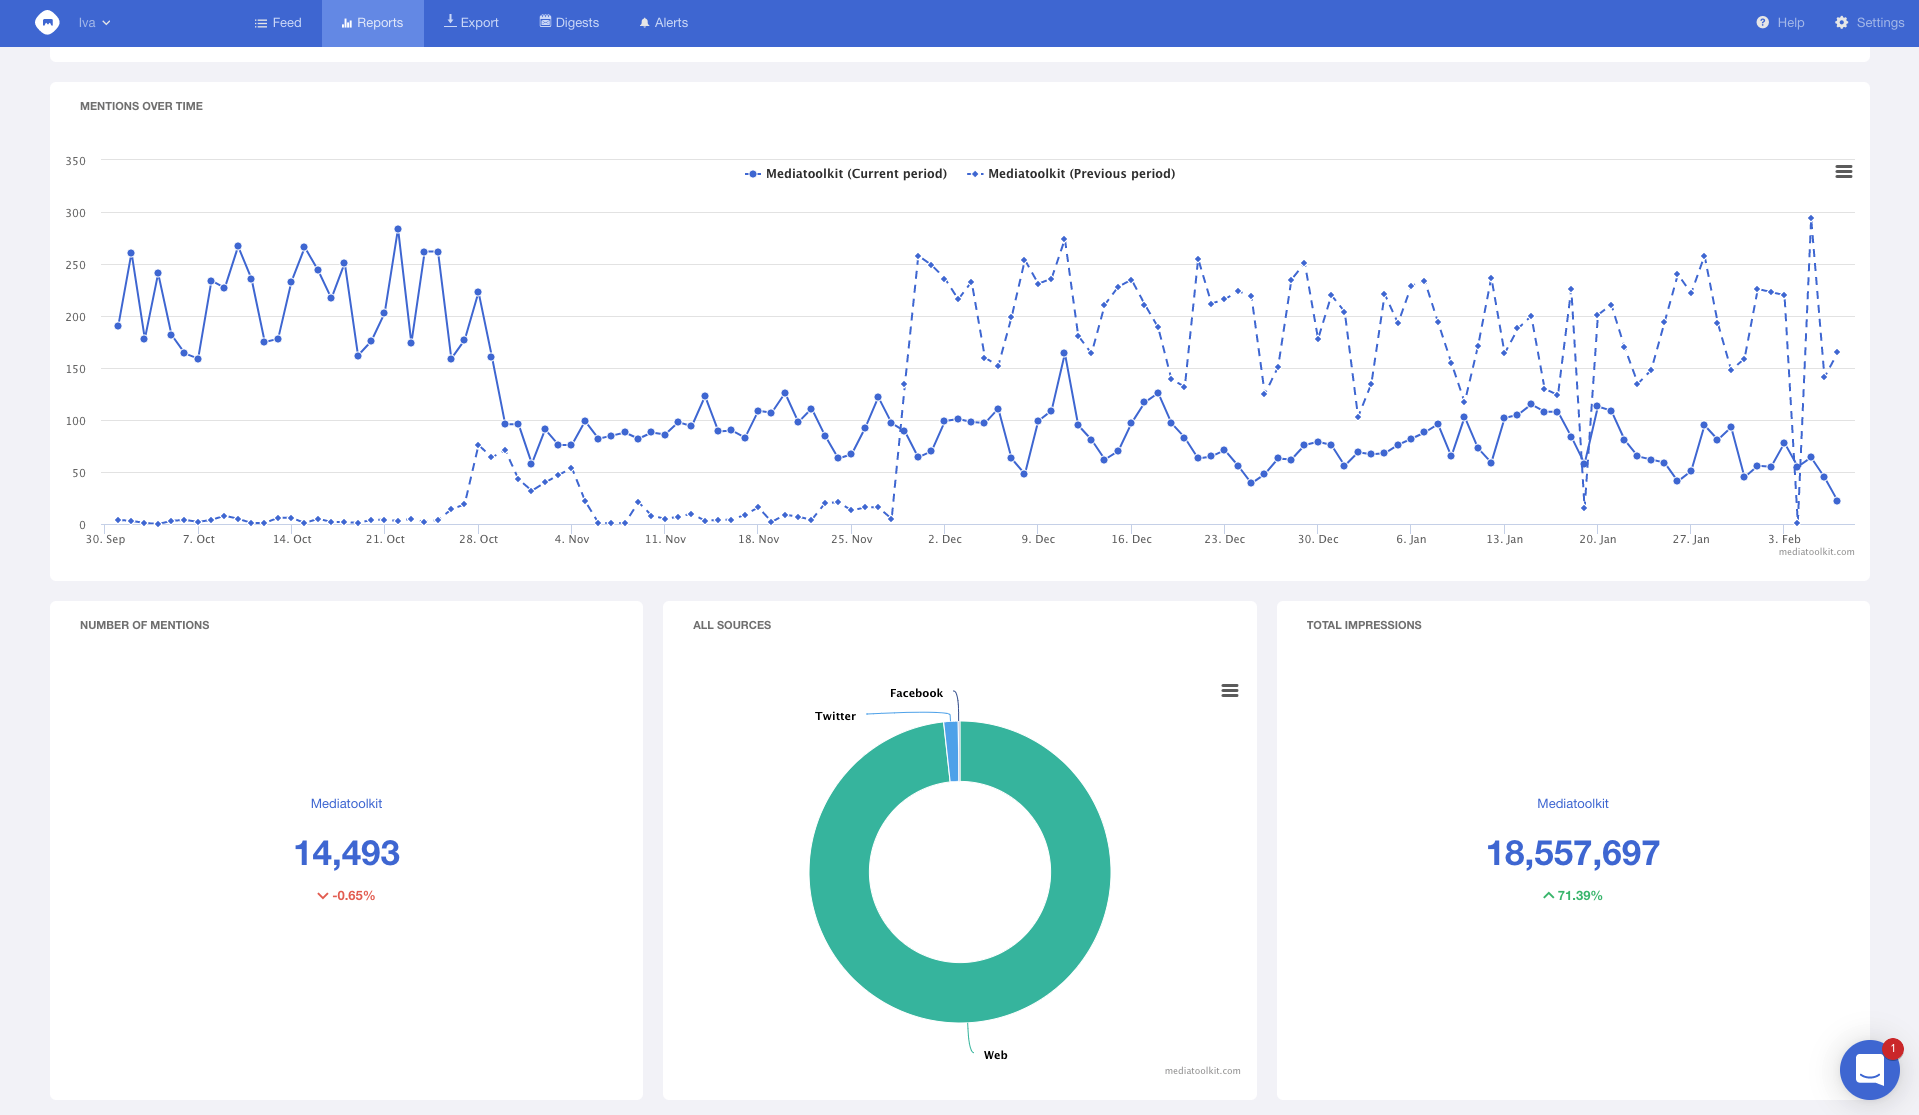Open the Alerts tab
Screen dimensions: 1919x1115
point(663,23)
